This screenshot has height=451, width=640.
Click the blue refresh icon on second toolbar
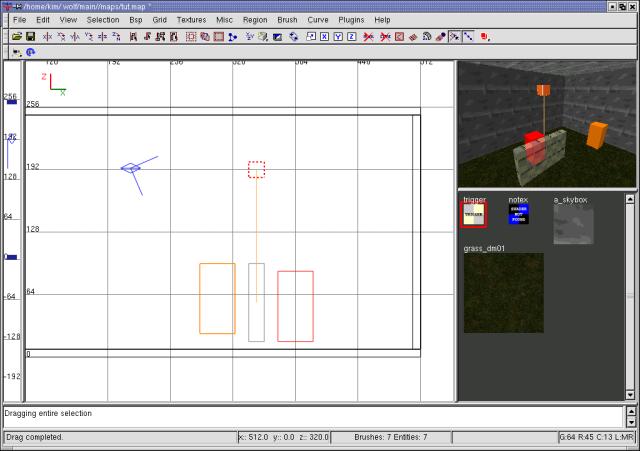click(x=31, y=52)
